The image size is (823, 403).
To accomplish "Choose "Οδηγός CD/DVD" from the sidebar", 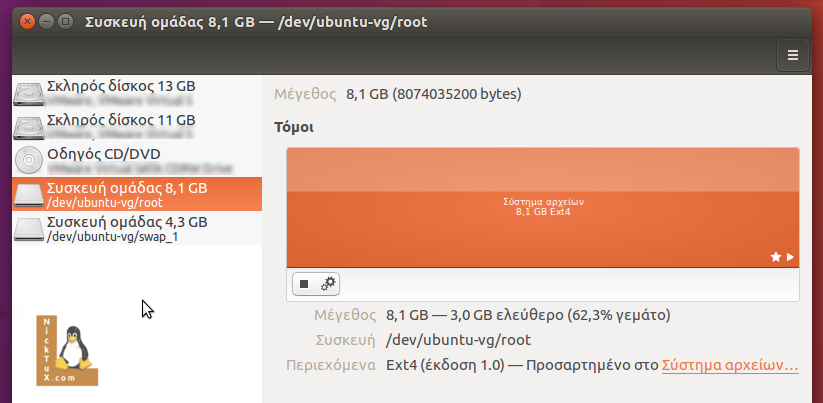I will pos(104,154).
